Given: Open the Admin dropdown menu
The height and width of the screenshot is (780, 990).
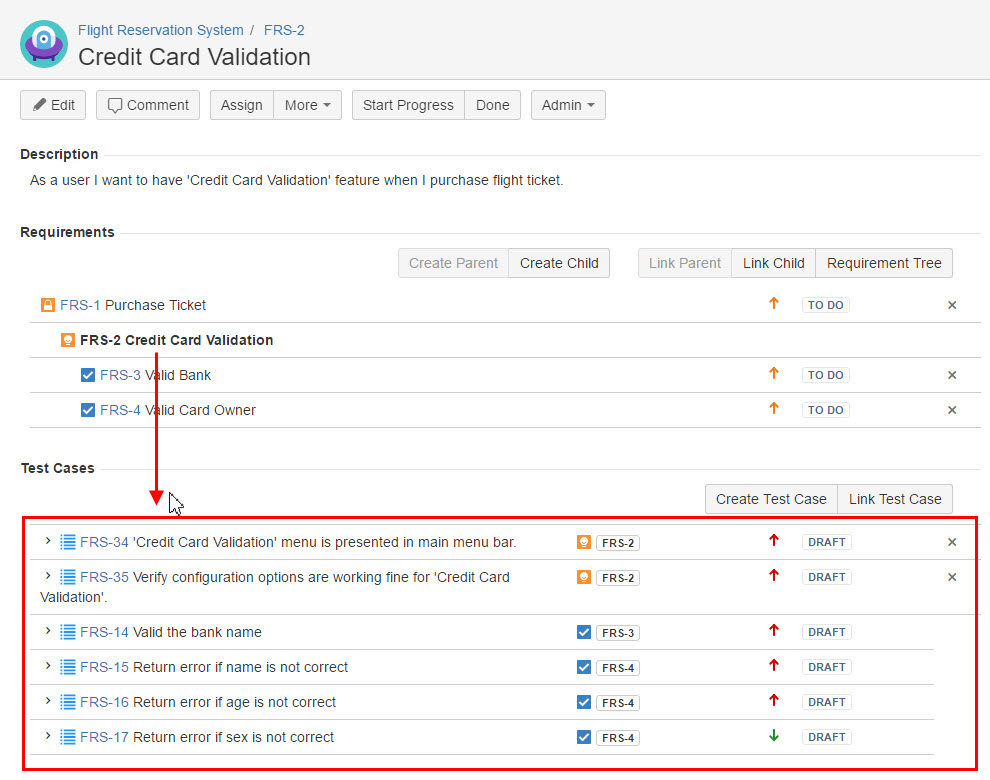Looking at the screenshot, I should click(567, 105).
